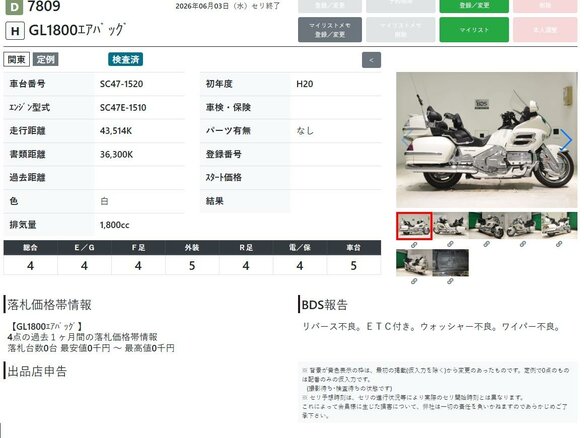Click the top green 登録/変更 button
The height and width of the screenshot is (438, 584).
tap(474, 6)
